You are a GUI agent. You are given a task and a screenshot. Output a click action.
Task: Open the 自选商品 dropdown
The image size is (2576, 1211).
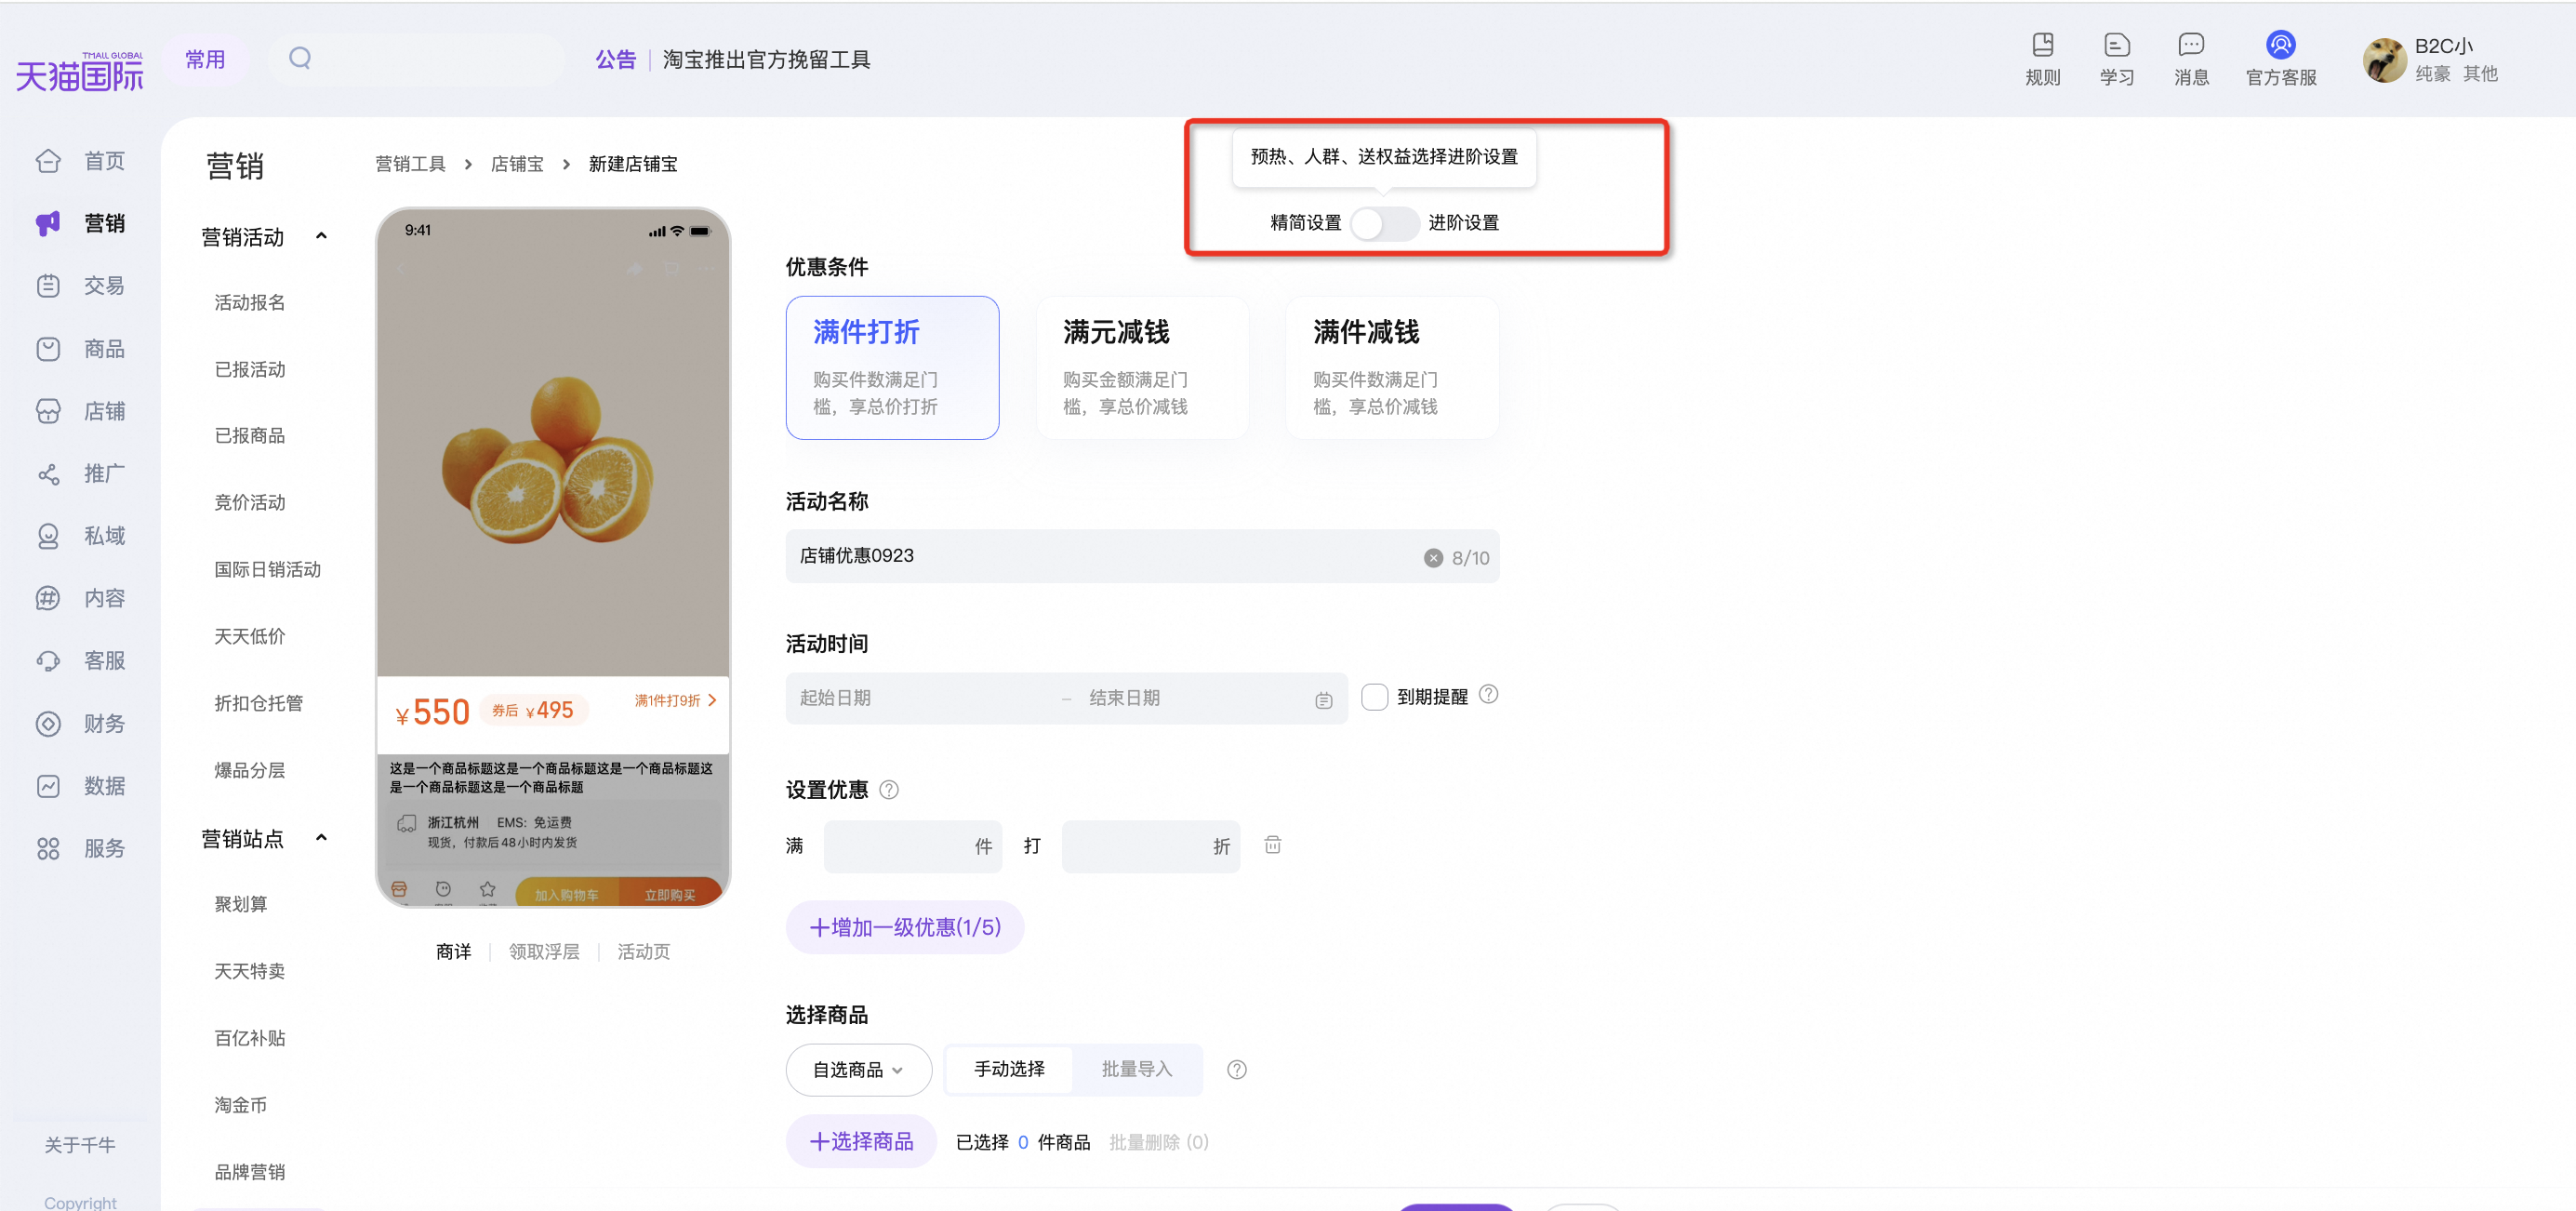click(x=858, y=1070)
